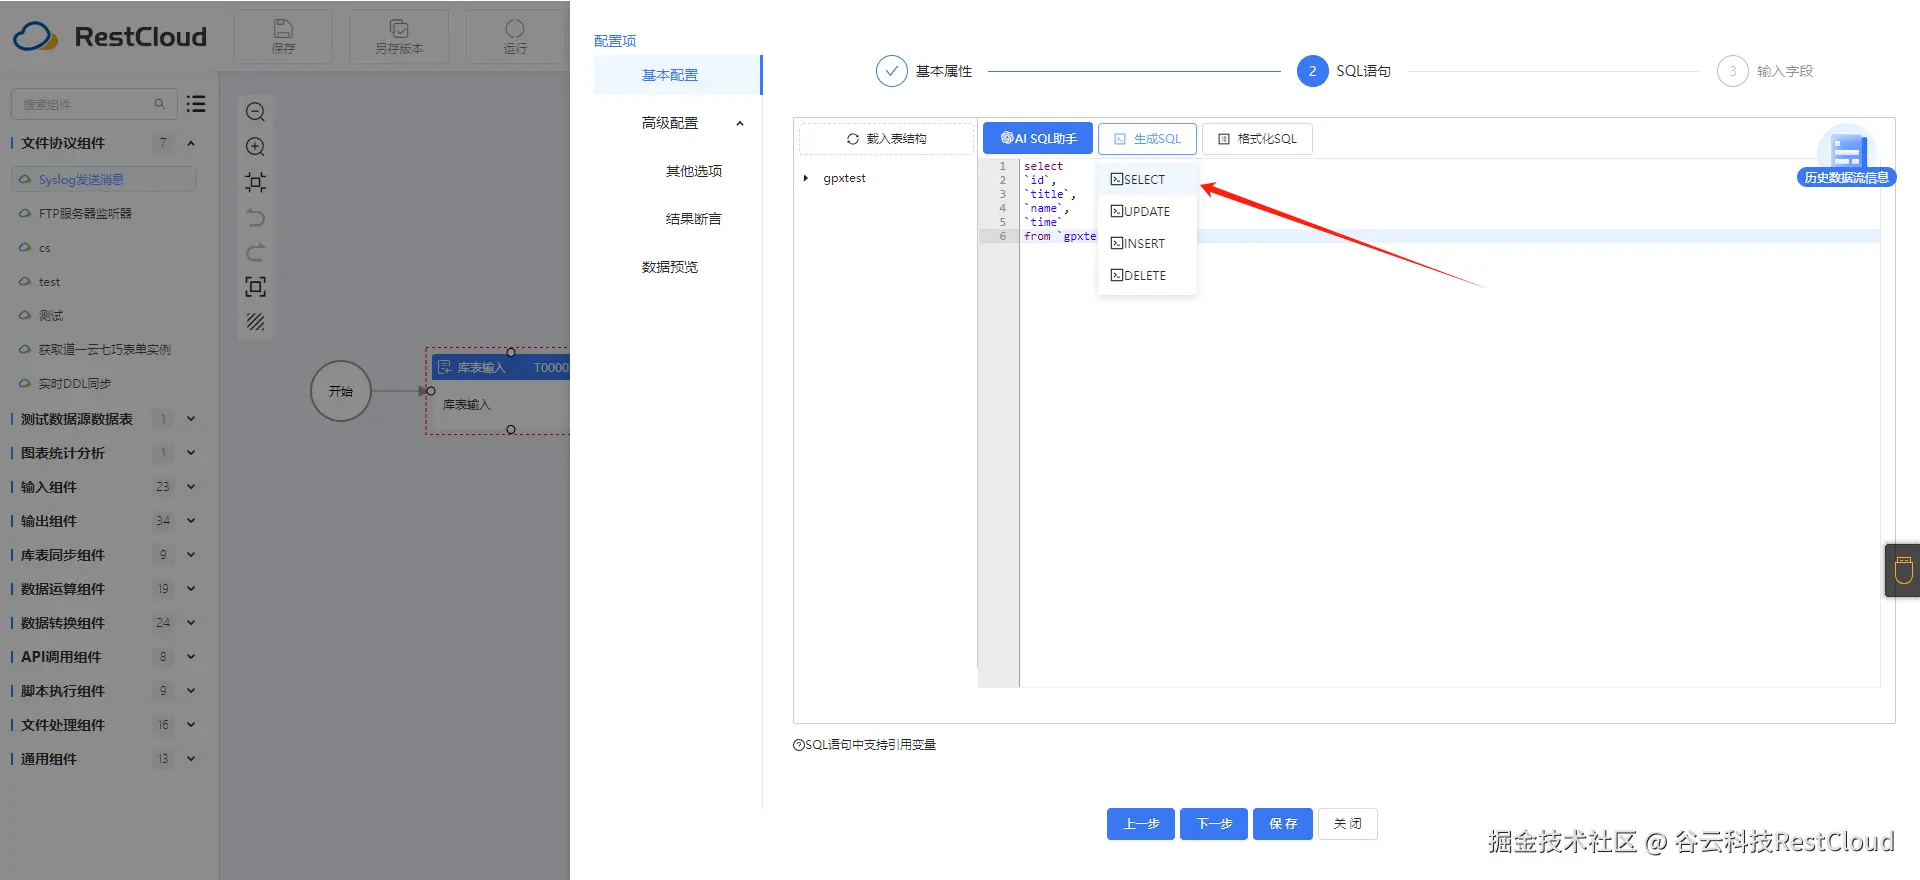
Task: Click the fullscreen frame icon
Action: pyautogui.click(x=256, y=287)
